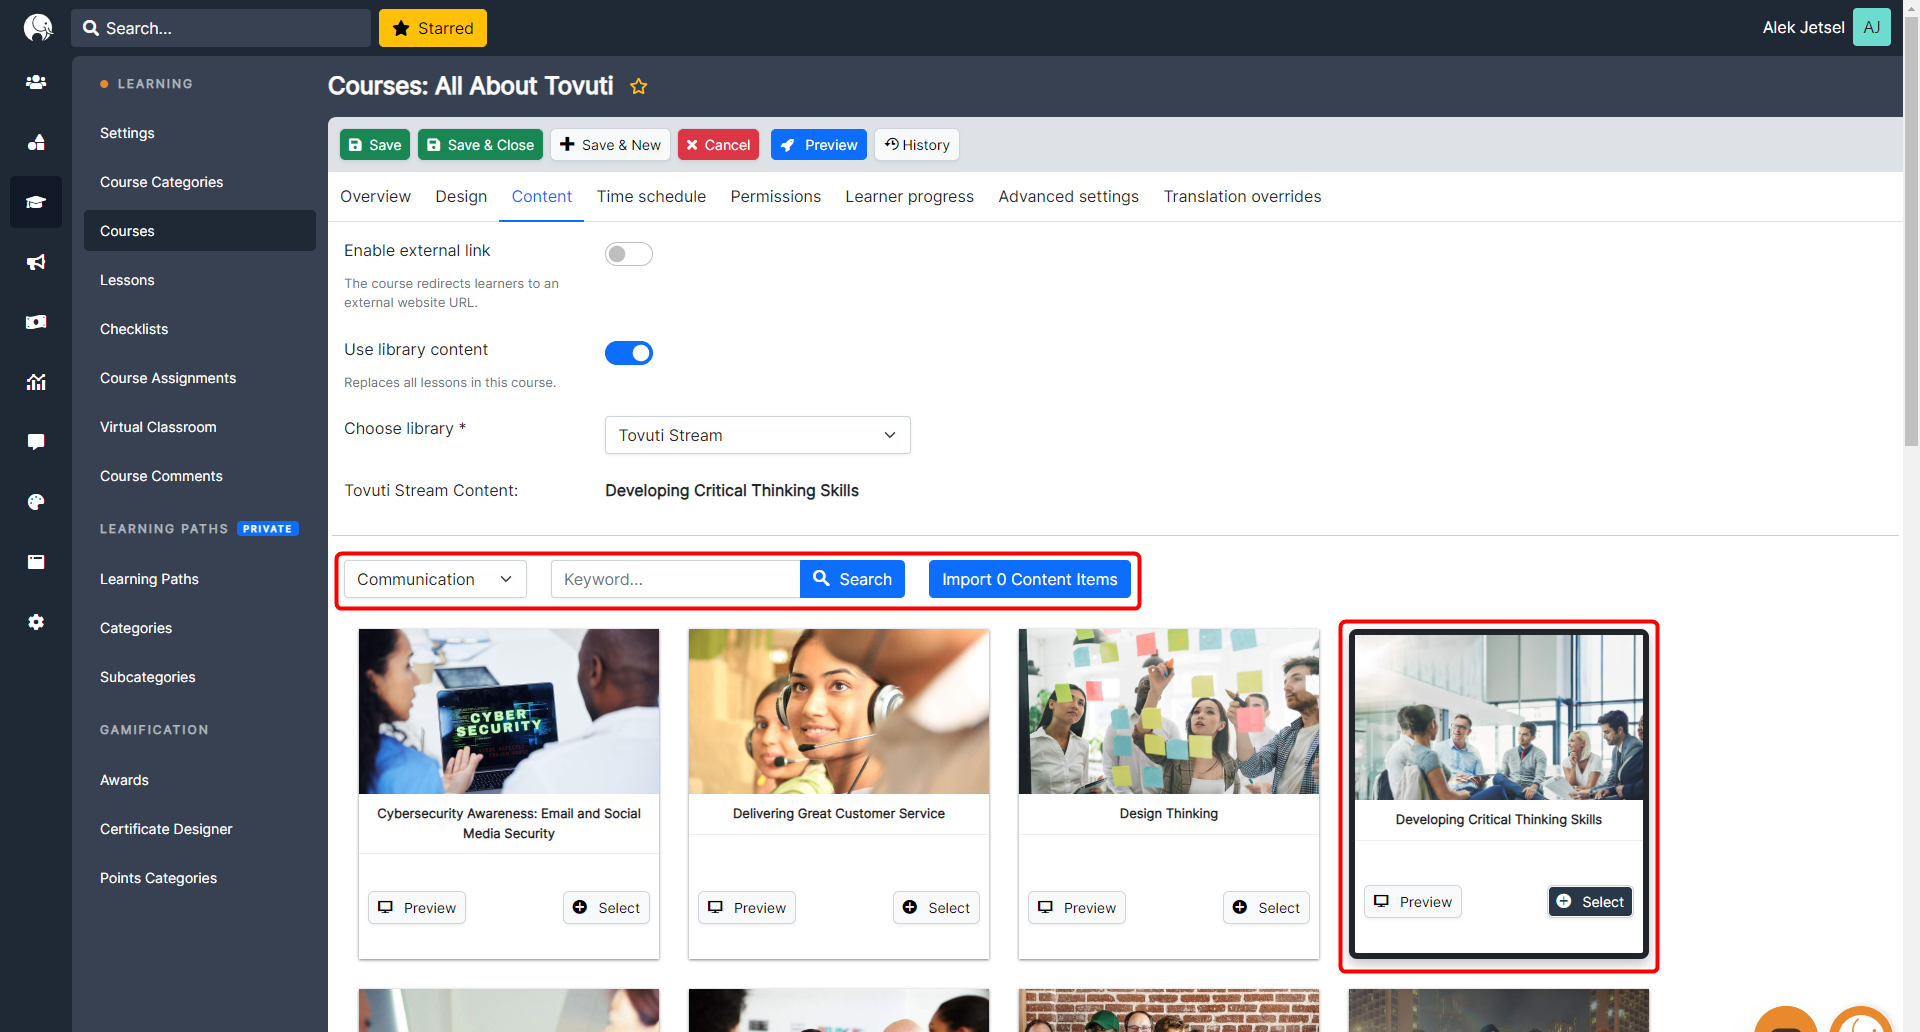Preview Developing Critical Thinking Skills card

point(1413,902)
